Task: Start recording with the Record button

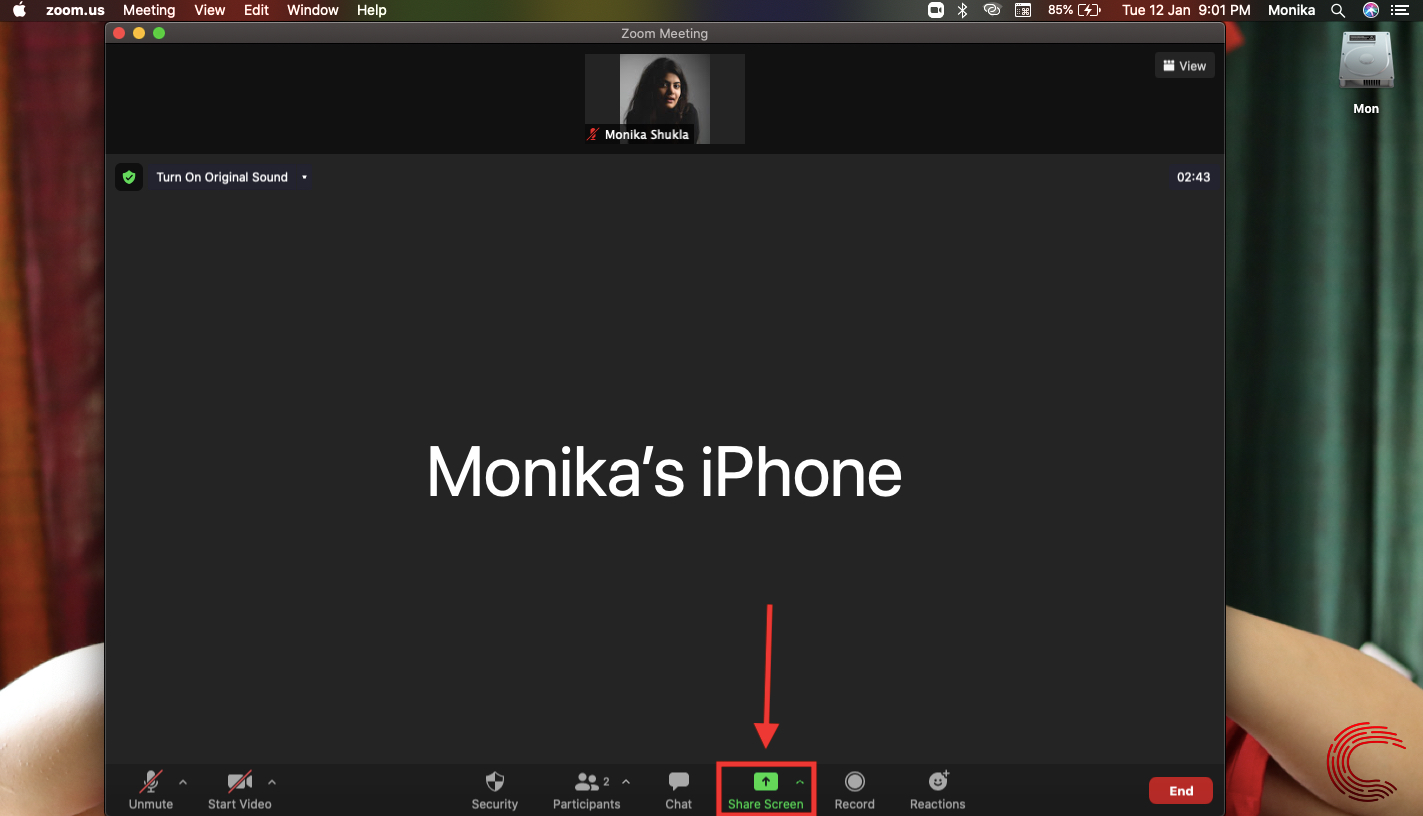Action: point(854,790)
